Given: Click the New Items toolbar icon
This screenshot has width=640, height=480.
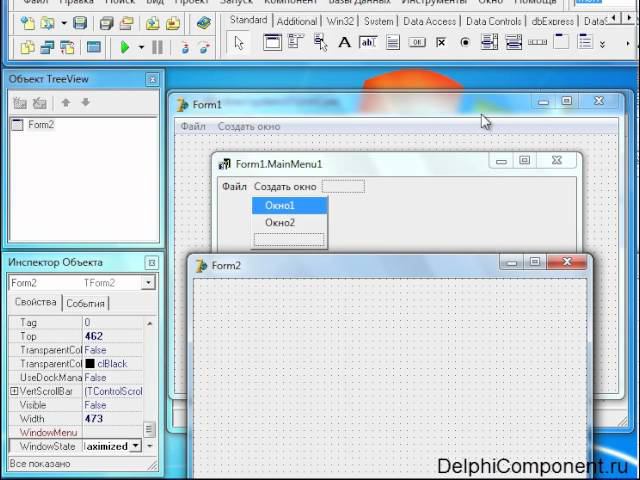Looking at the screenshot, I should coord(28,23).
